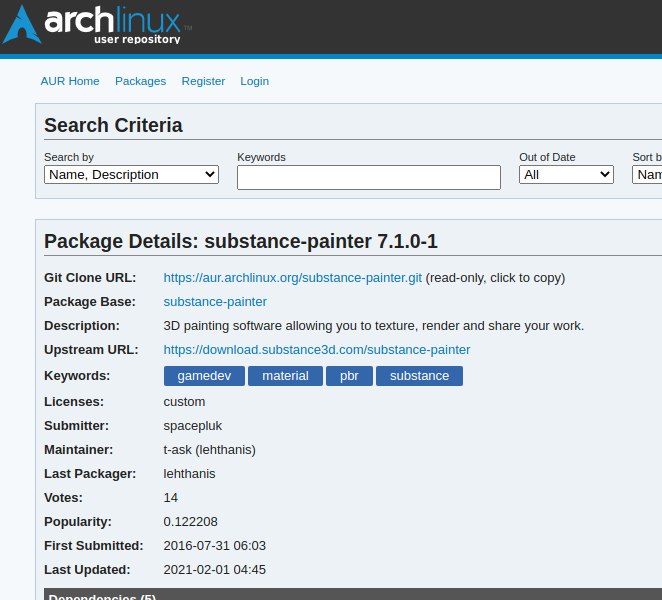Click the package description text
The height and width of the screenshot is (600, 662).
tap(374, 326)
